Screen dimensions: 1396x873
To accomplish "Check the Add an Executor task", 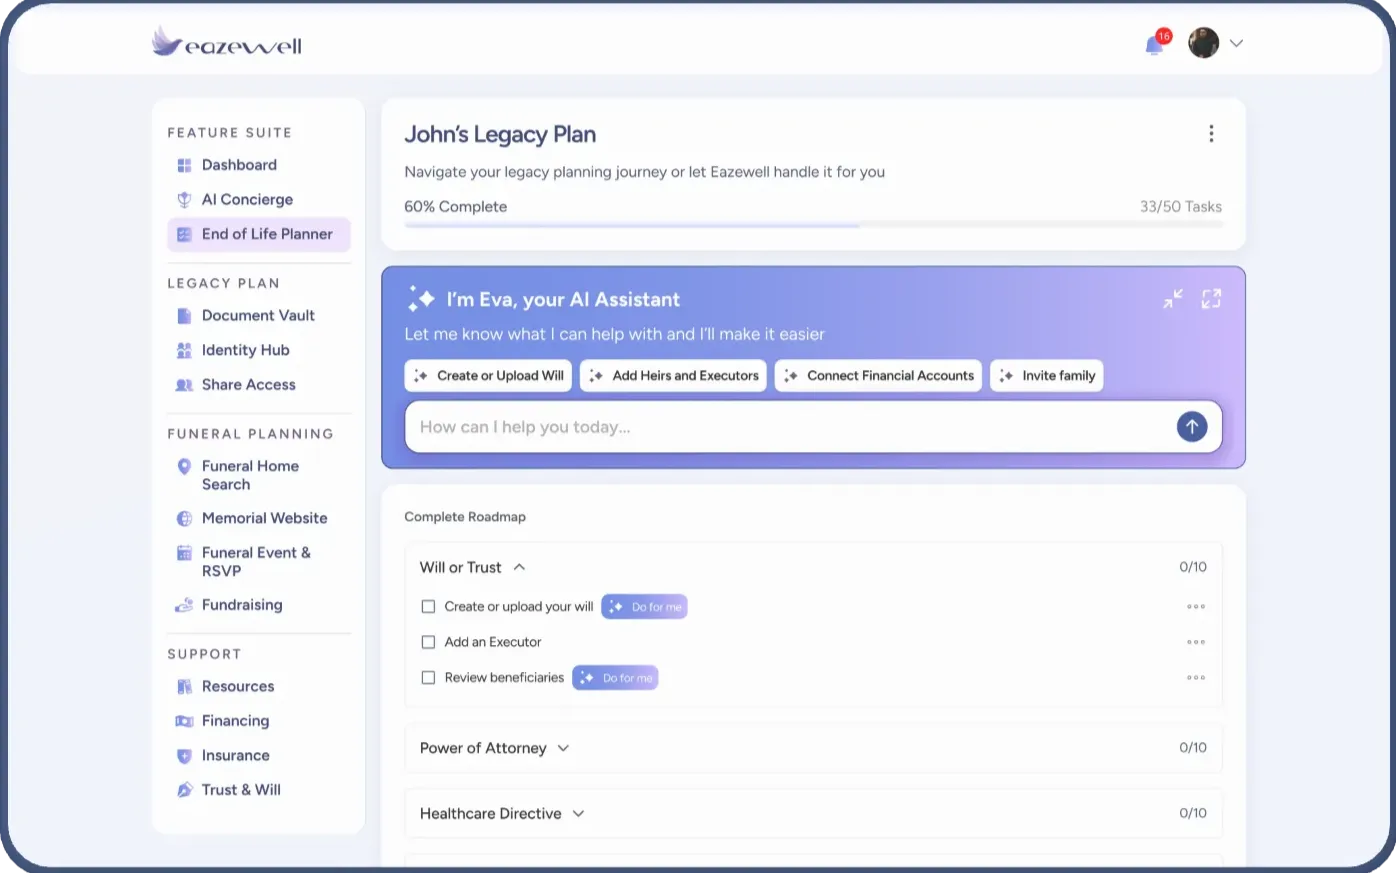I will pyautogui.click(x=428, y=642).
